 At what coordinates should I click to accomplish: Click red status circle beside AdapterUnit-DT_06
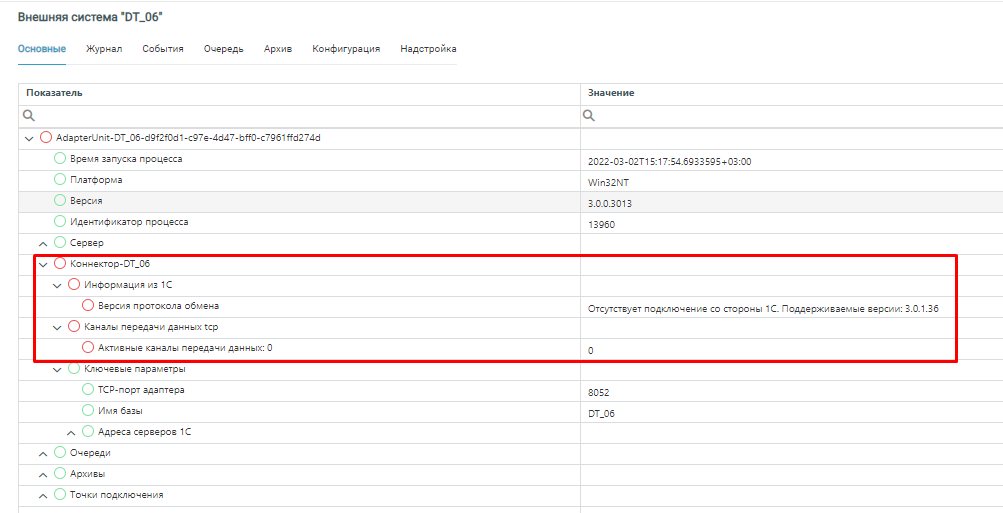point(46,137)
